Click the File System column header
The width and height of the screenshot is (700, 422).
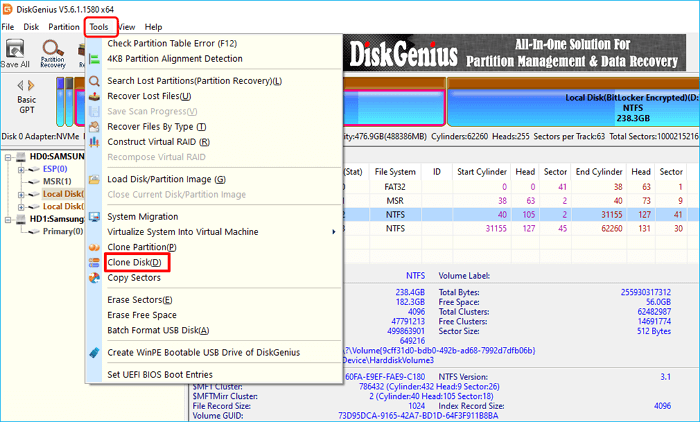[395, 172]
